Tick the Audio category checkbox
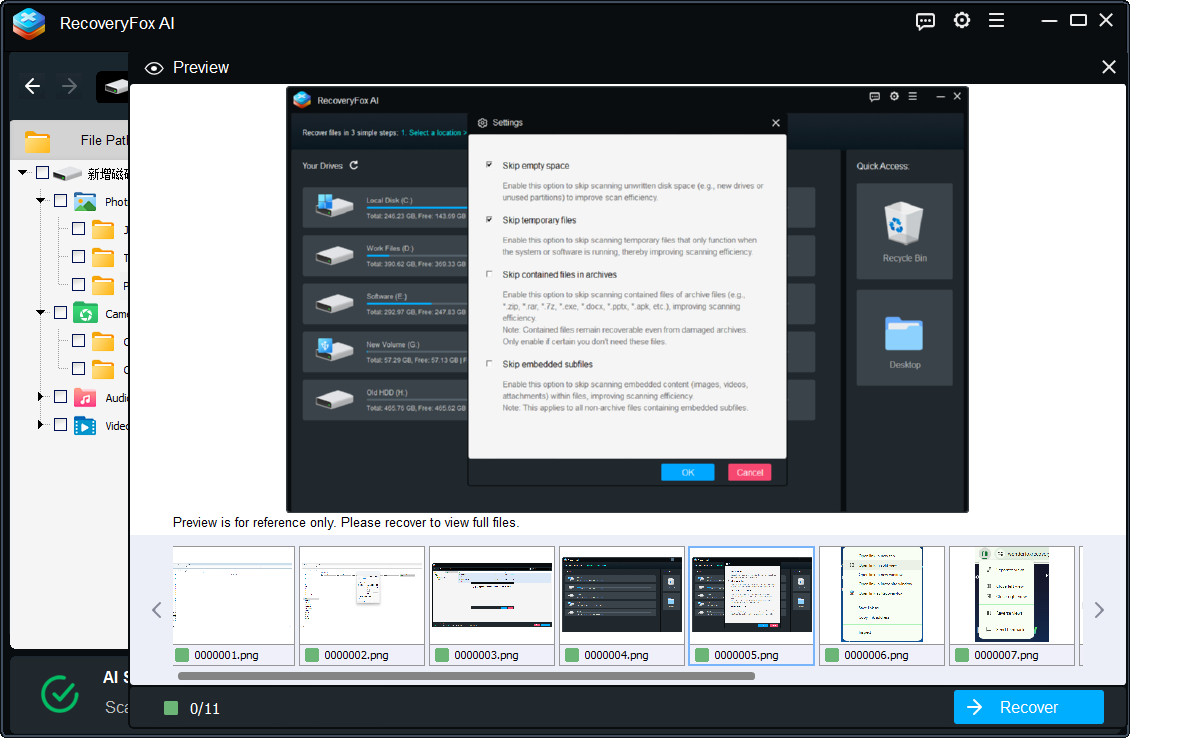The height and width of the screenshot is (750, 1200). pos(60,397)
